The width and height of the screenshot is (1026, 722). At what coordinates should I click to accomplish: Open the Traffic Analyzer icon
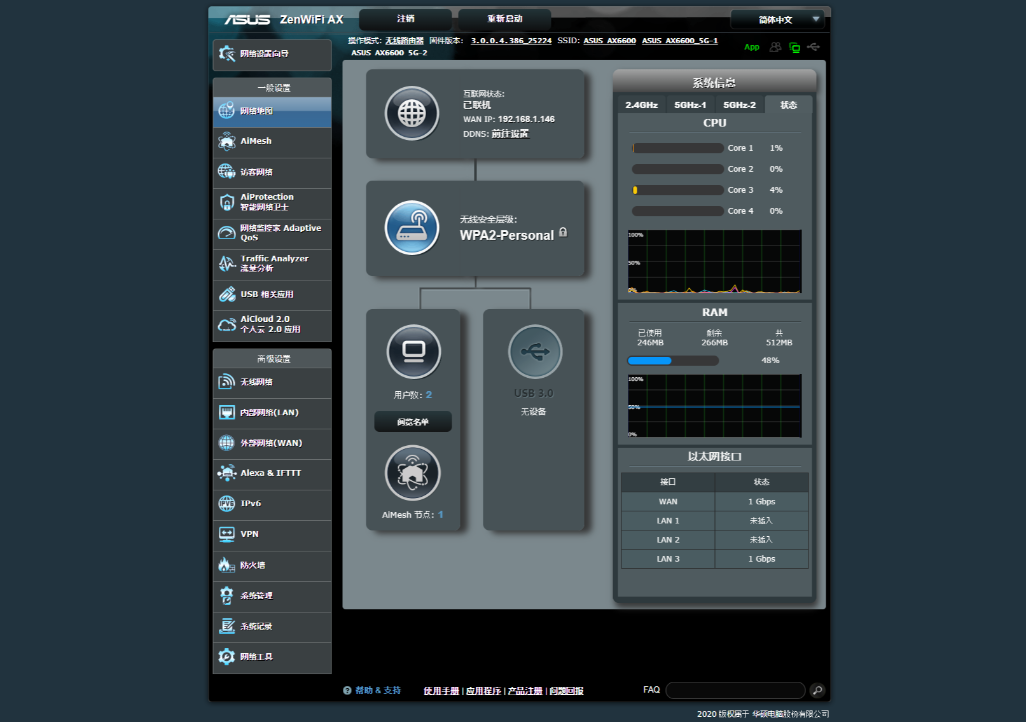[226, 263]
